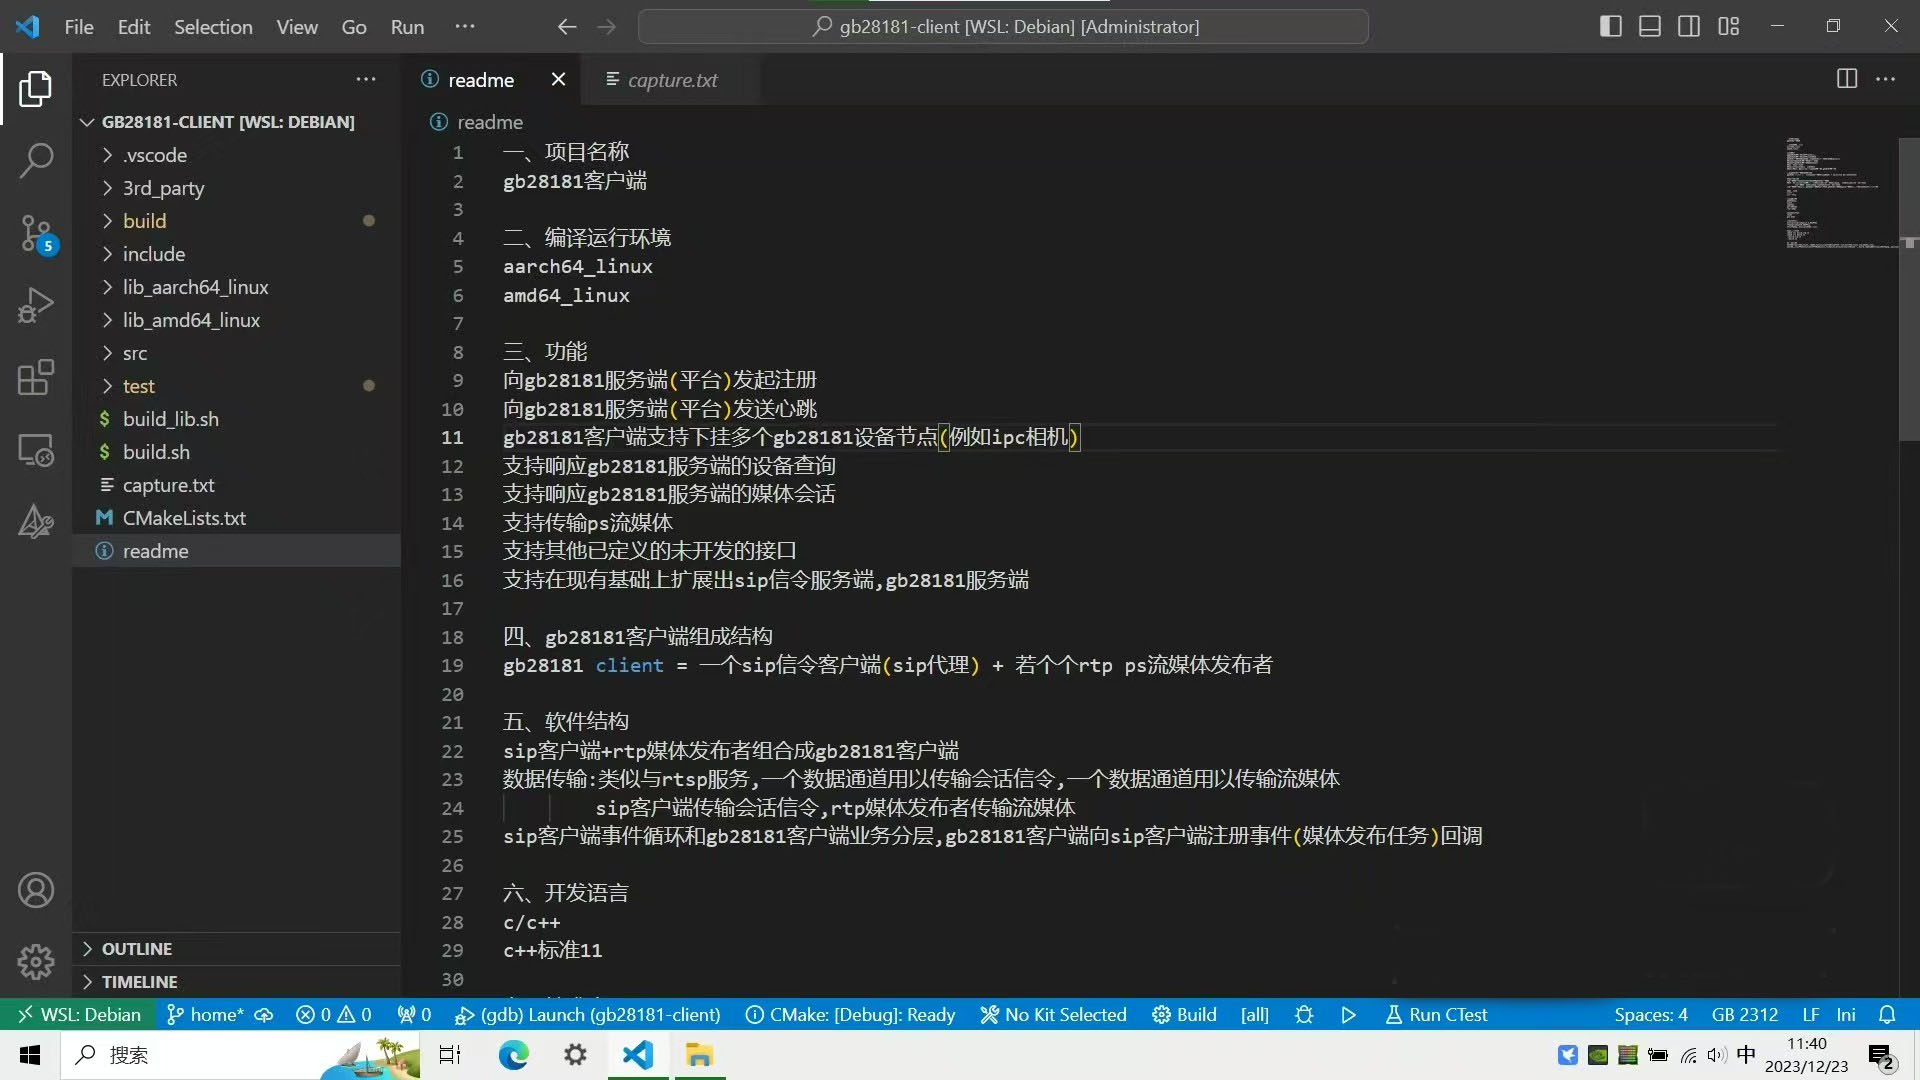Toggle the Secondary Side Bar layout button
The image size is (1920, 1080).
(1689, 27)
